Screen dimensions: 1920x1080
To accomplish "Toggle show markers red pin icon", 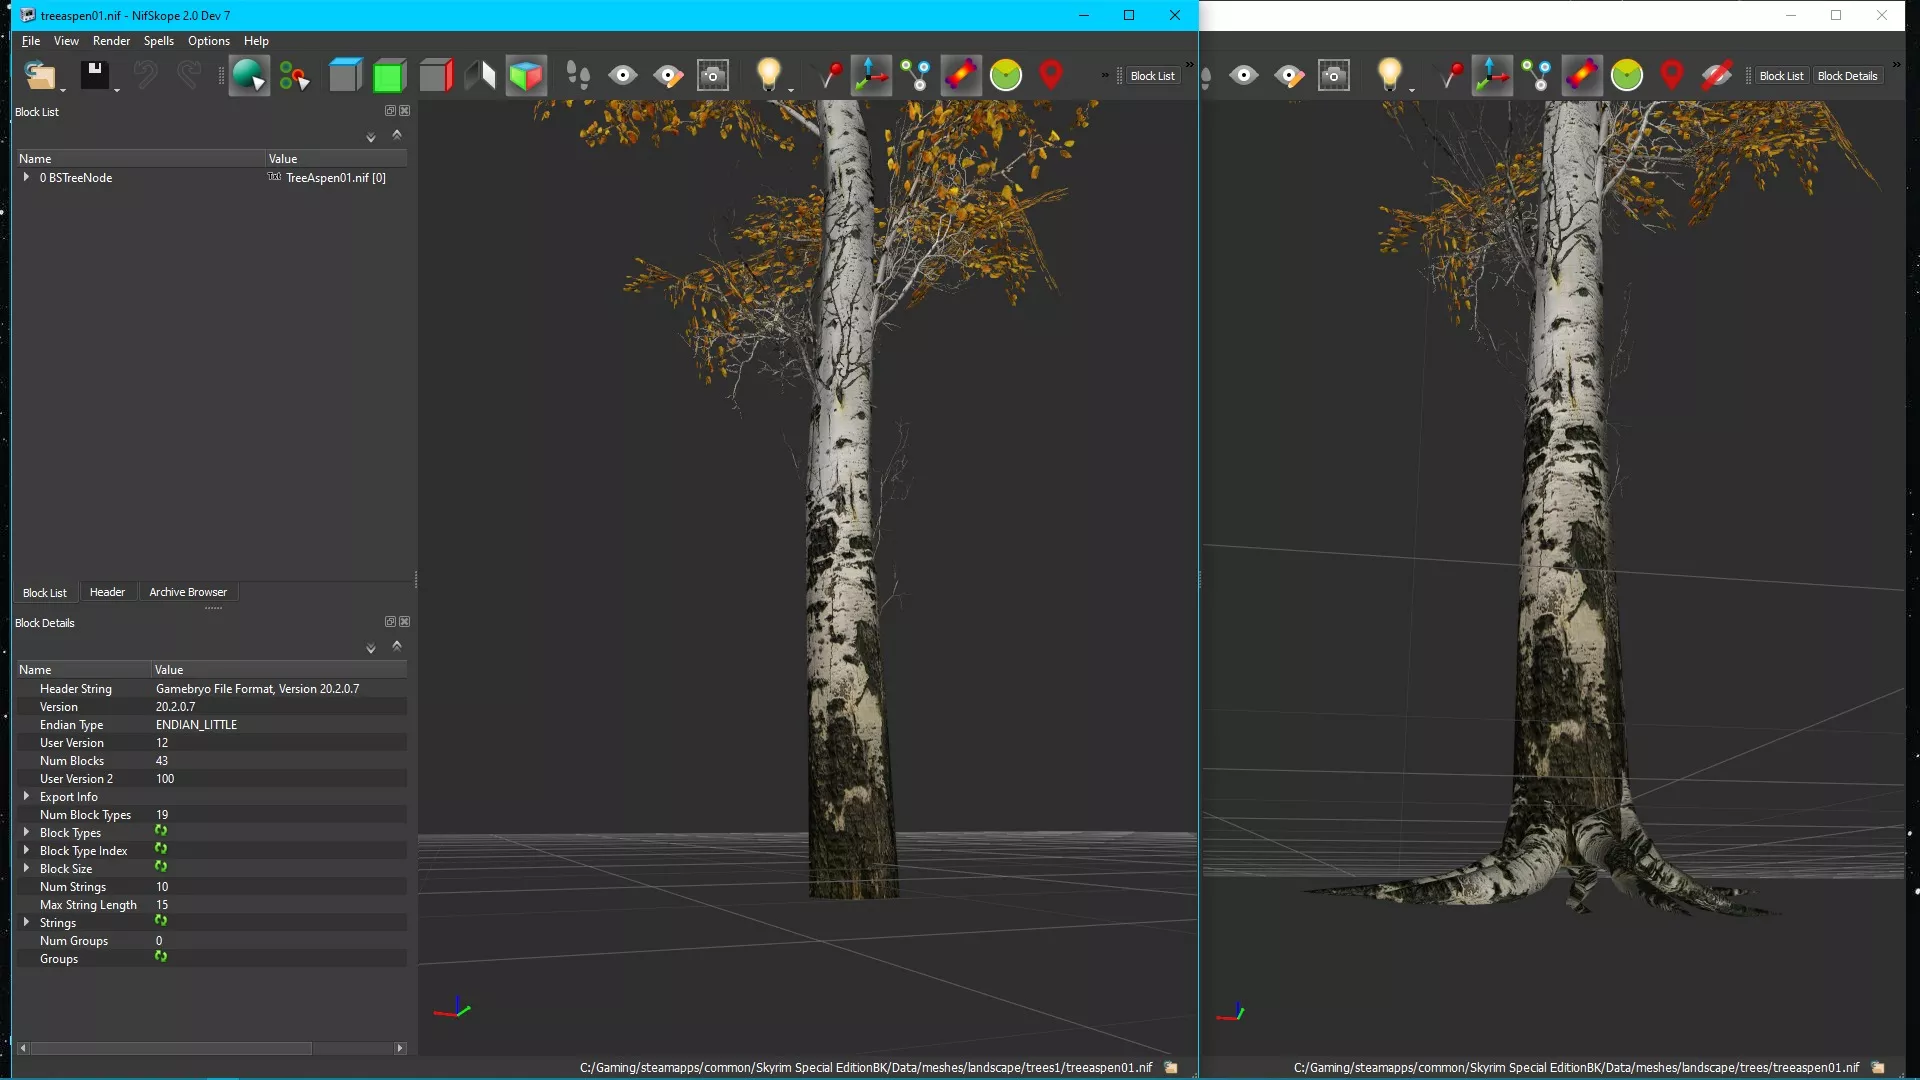I will 1050,75.
